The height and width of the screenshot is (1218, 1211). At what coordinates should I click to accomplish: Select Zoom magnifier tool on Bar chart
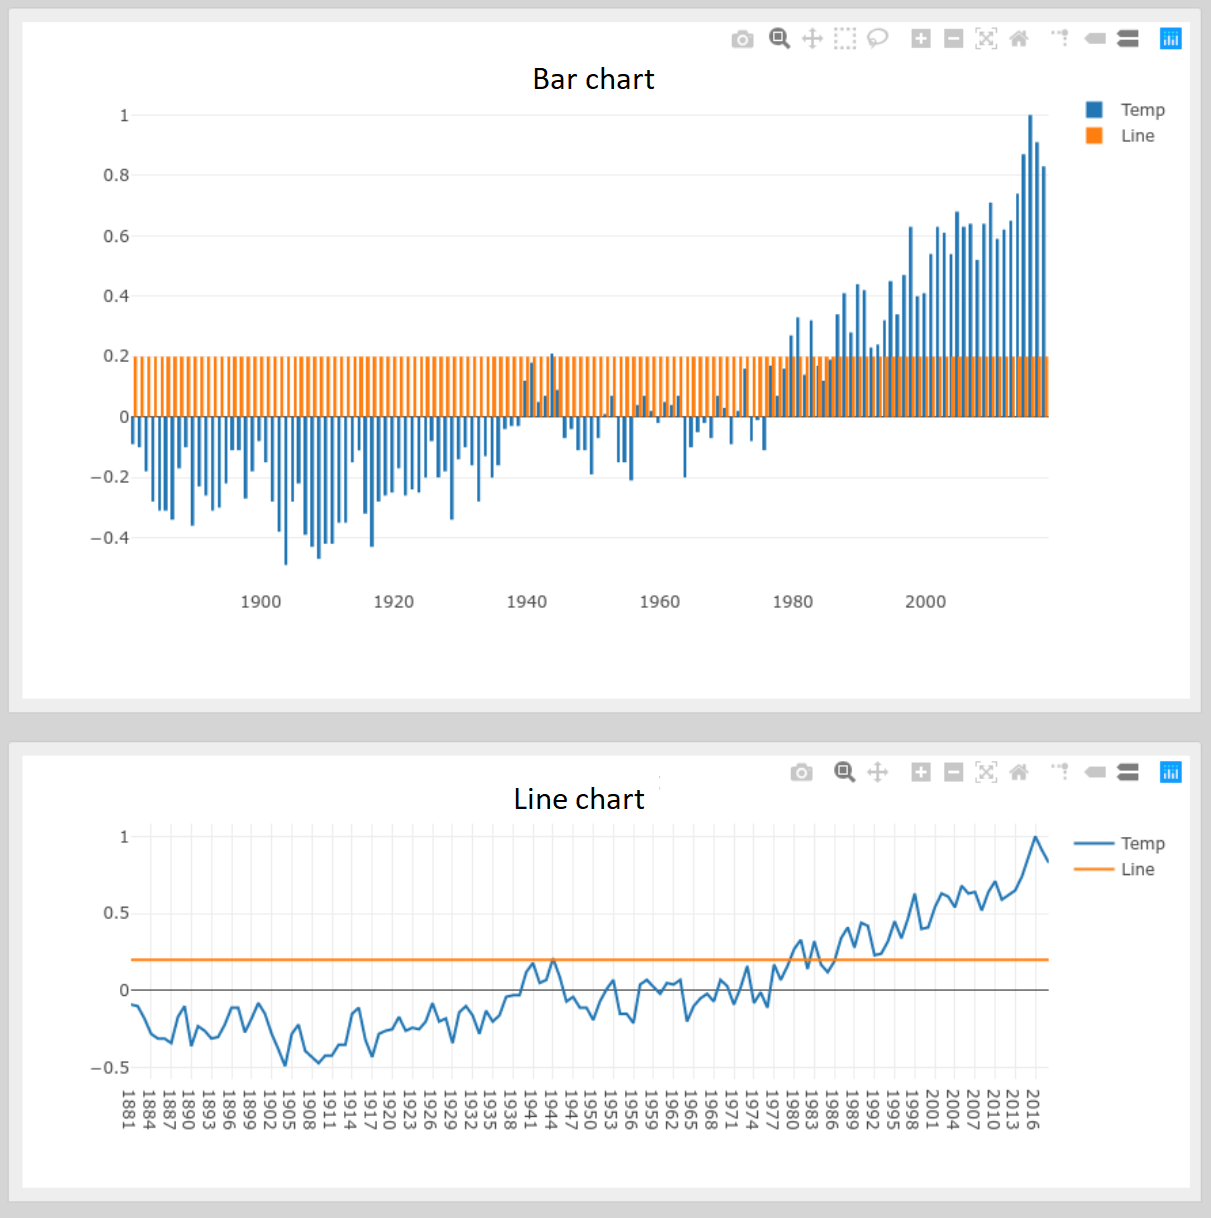(x=779, y=39)
